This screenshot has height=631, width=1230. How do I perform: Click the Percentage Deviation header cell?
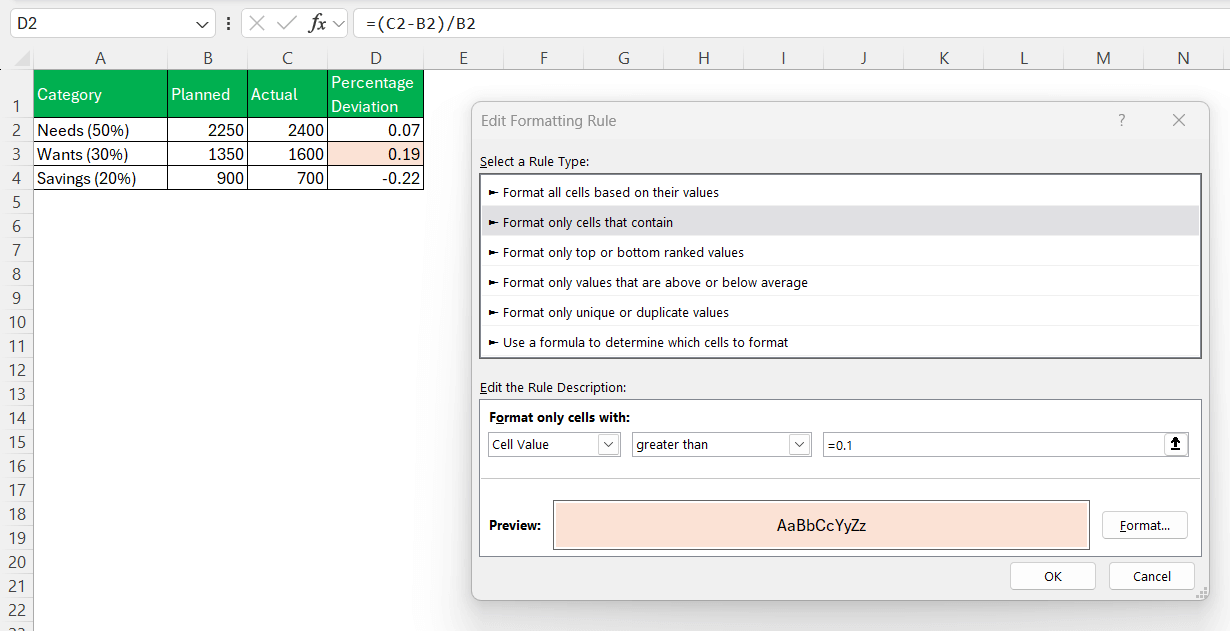[375, 94]
